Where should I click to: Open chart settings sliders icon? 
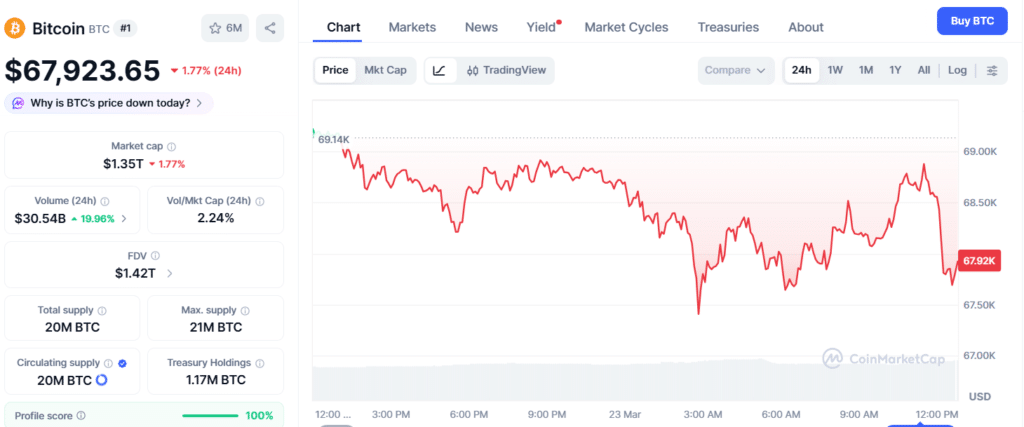pos(991,70)
